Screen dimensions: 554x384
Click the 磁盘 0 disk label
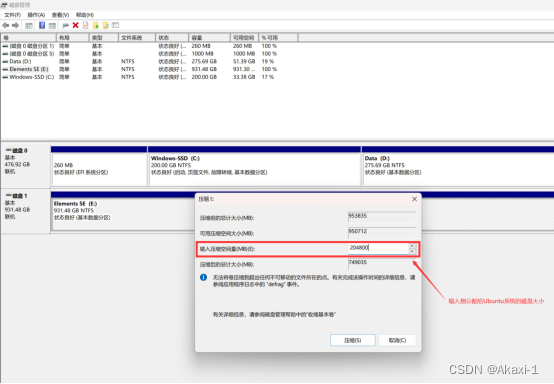coord(19,151)
